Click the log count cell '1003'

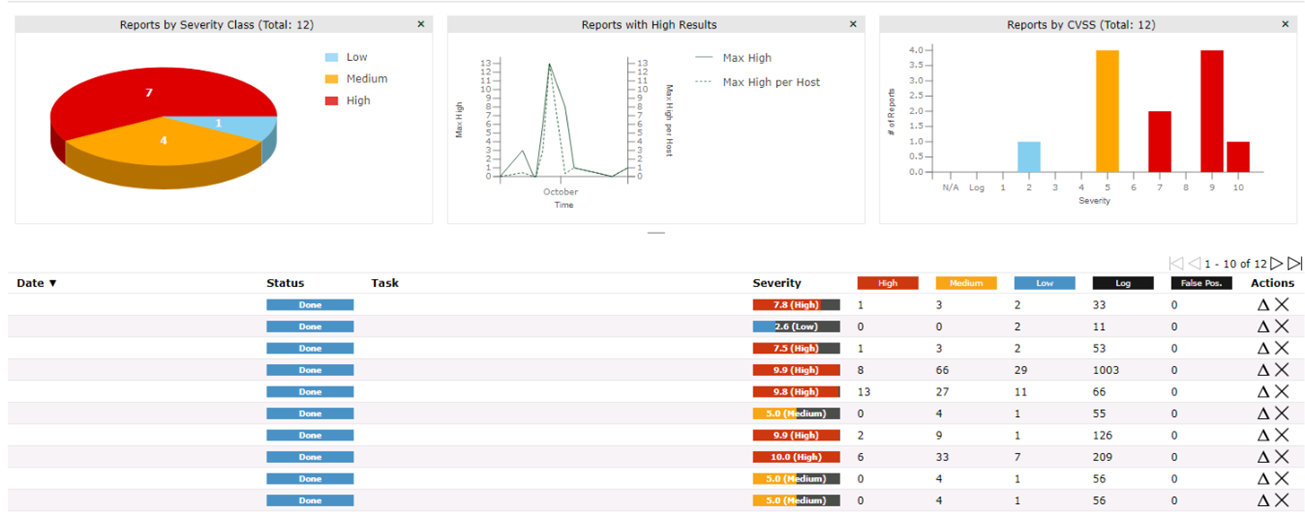[1106, 370]
